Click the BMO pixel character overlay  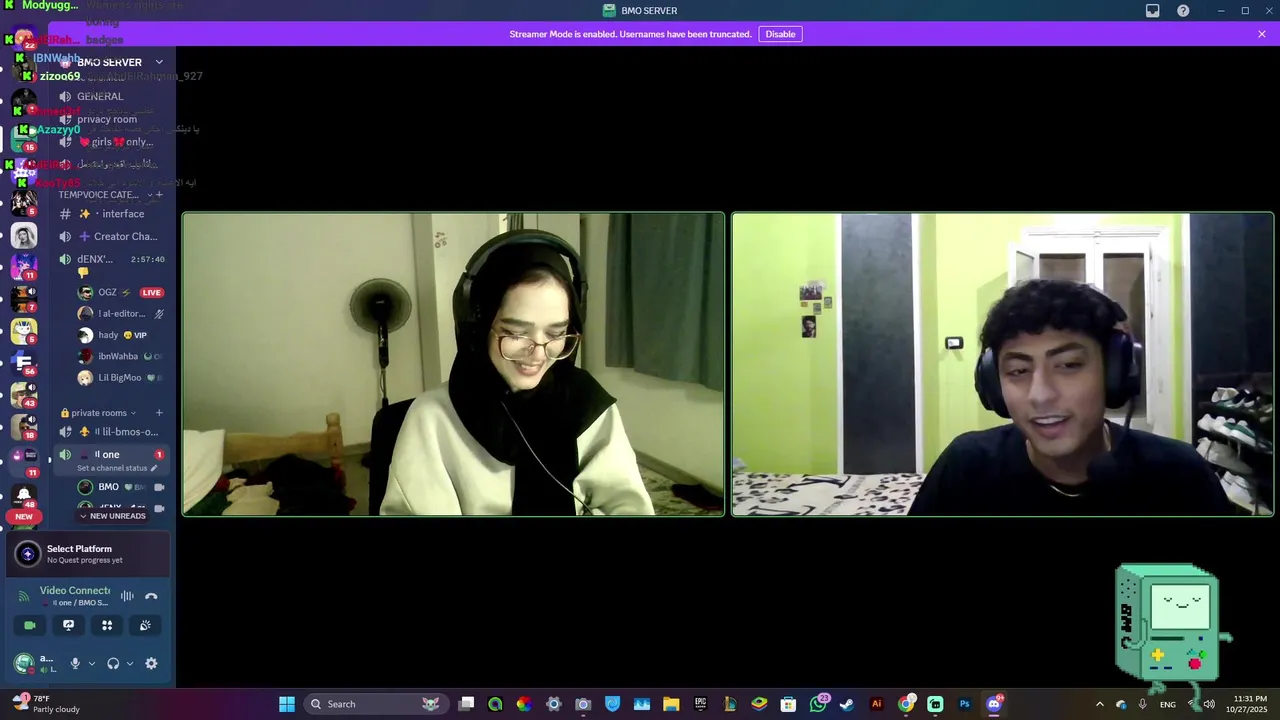point(1172,632)
